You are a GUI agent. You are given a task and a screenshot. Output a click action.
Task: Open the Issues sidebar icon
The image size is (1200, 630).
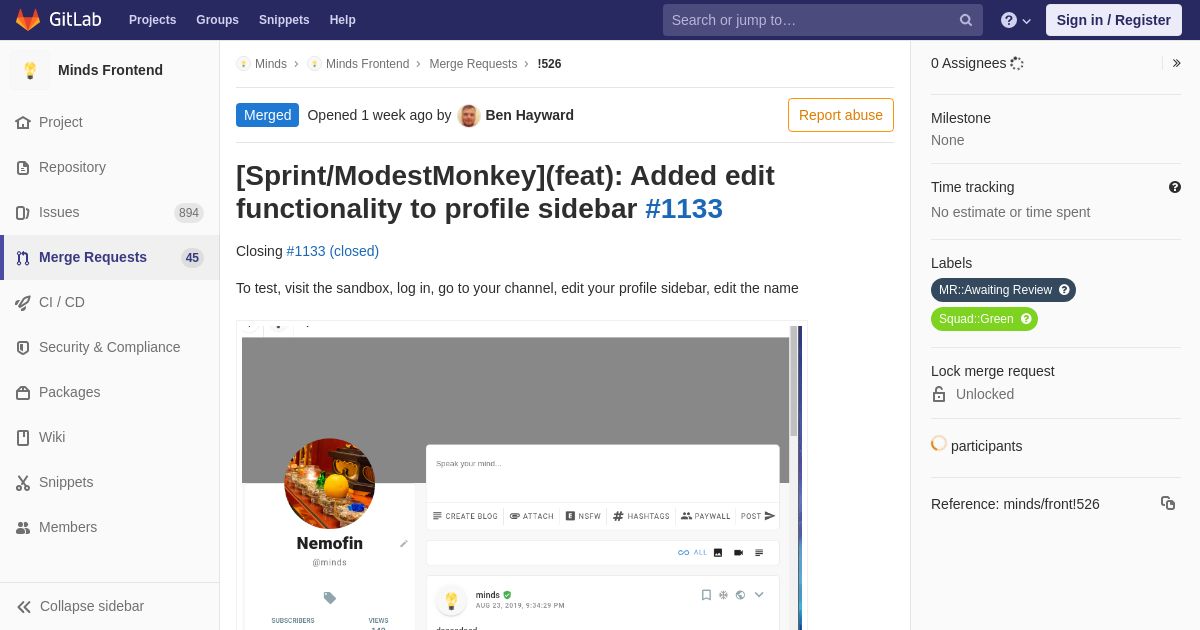[x=23, y=212]
